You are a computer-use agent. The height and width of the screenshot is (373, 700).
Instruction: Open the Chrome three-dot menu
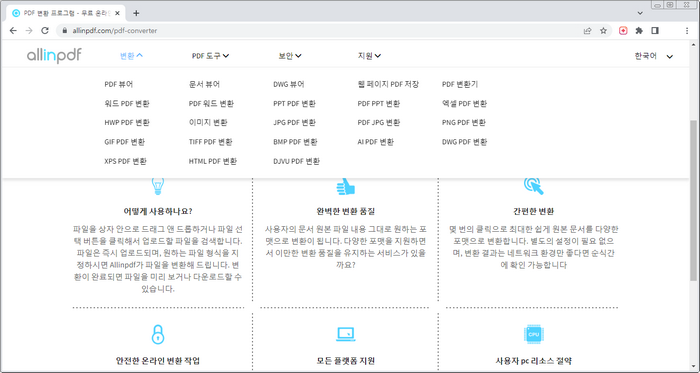point(687,31)
